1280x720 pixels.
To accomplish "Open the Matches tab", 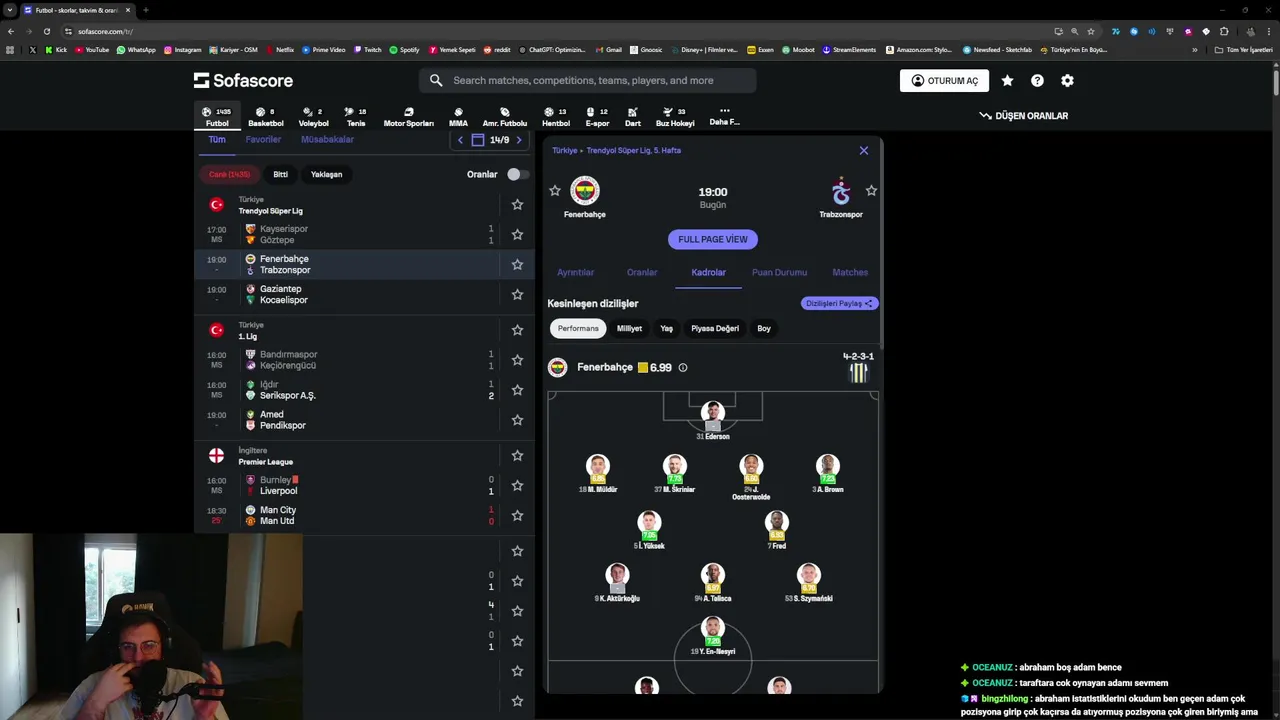I will pyautogui.click(x=850, y=272).
